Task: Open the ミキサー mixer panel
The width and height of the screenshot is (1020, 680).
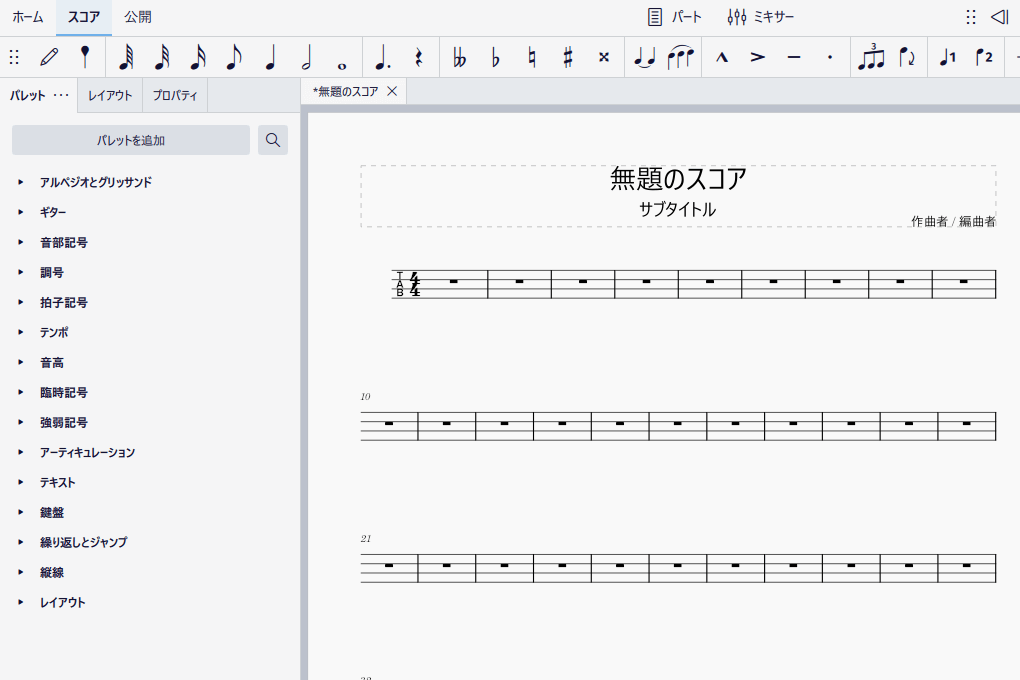Action: (760, 17)
